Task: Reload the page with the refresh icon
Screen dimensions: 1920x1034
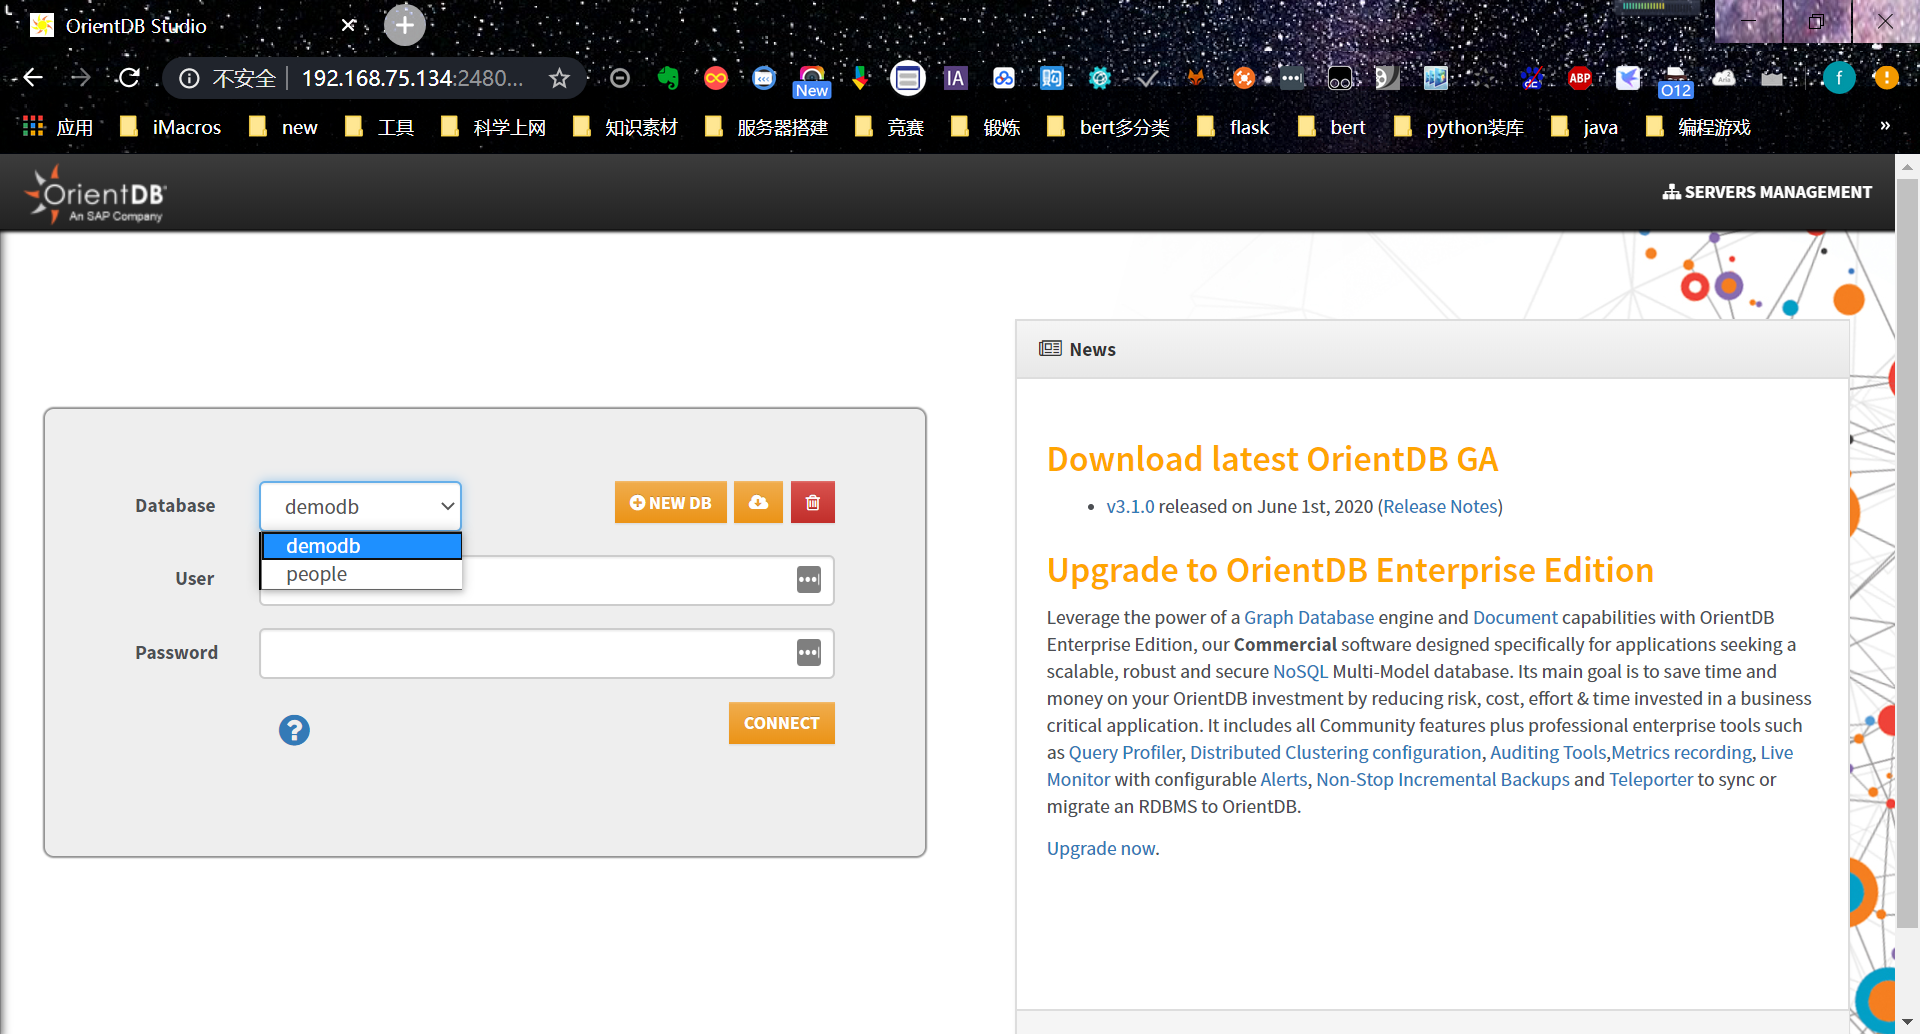Action: (129, 78)
